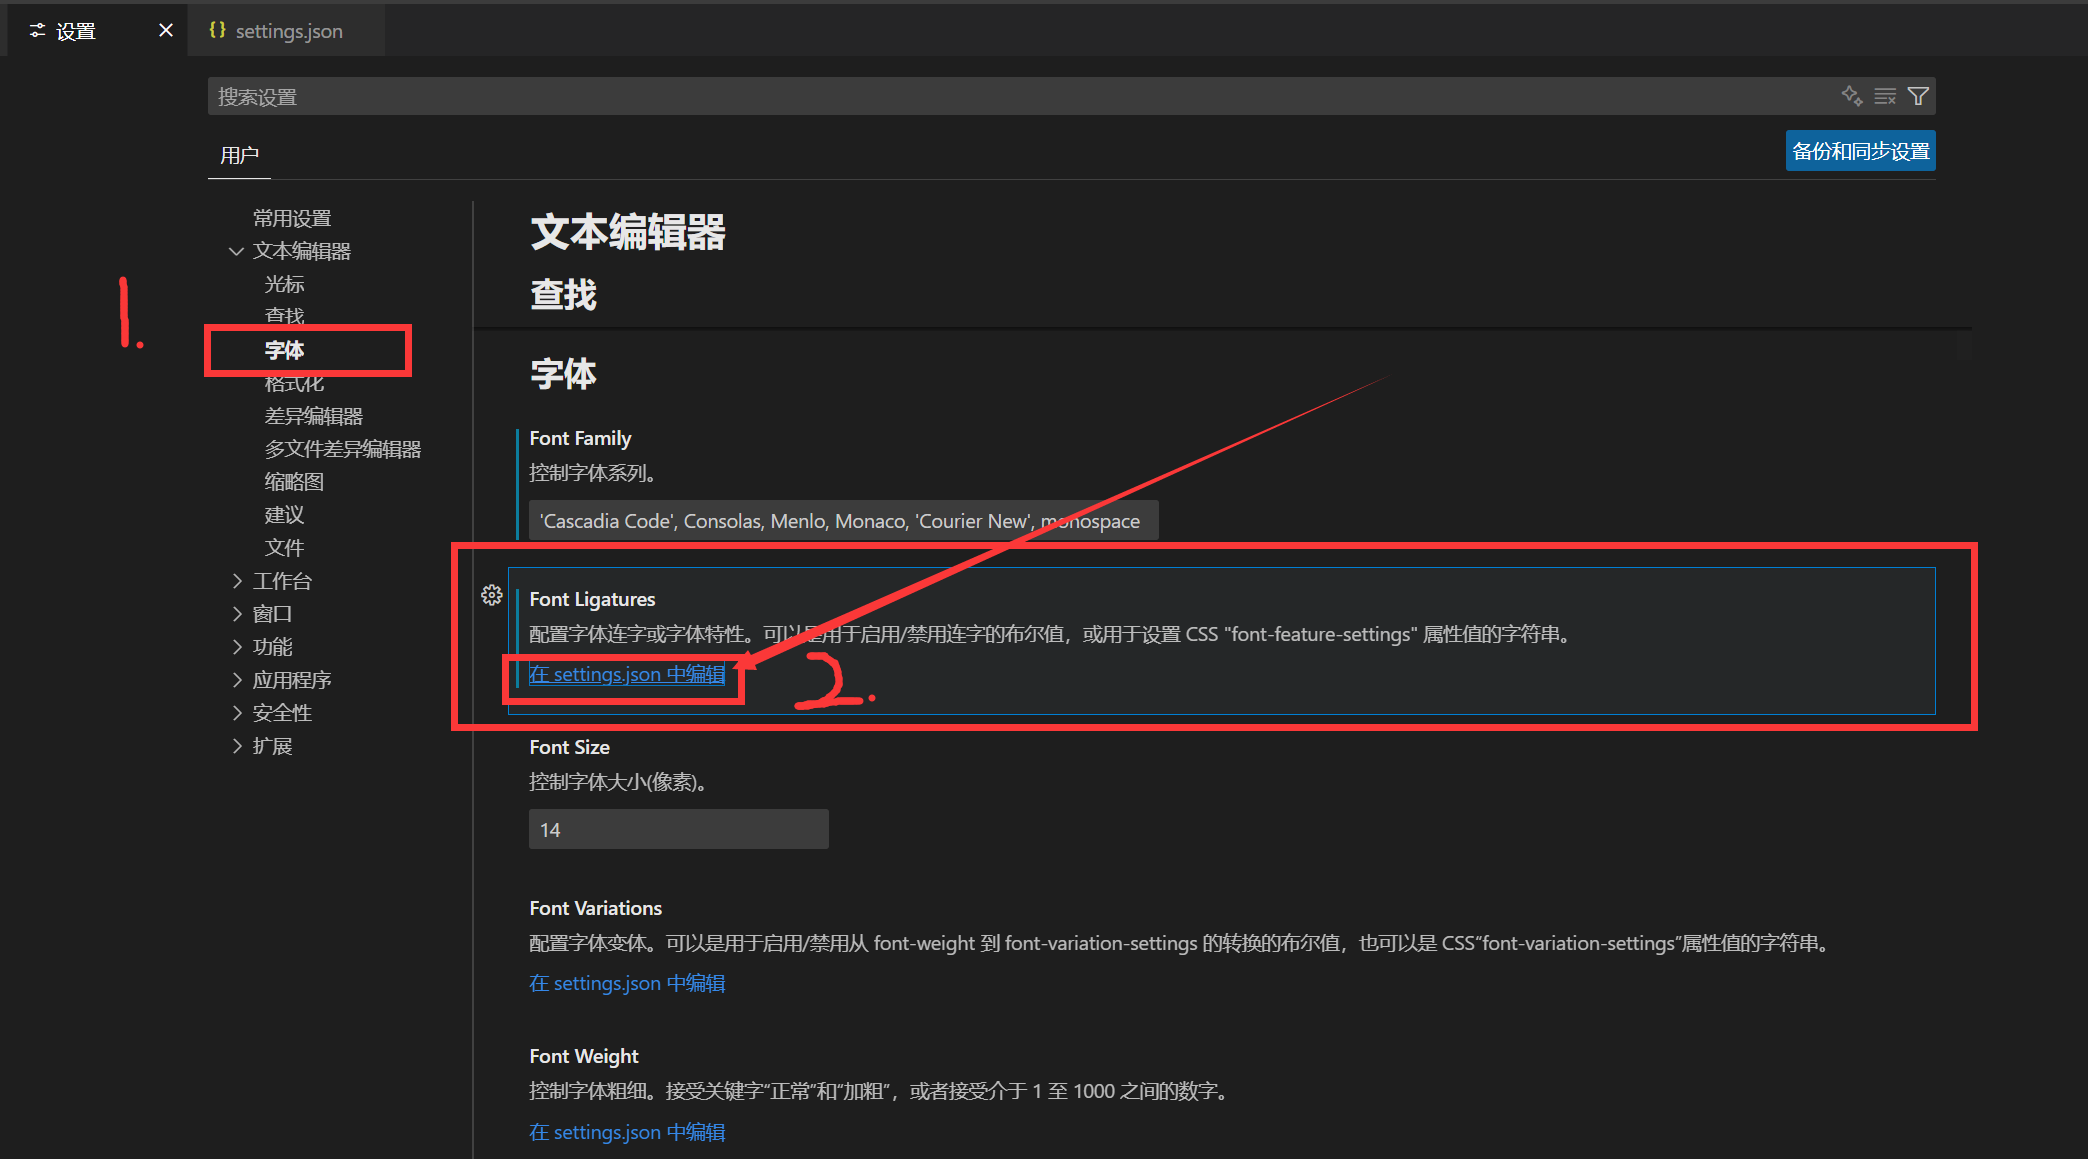The width and height of the screenshot is (2088, 1159).
Task: Collapse the 文本编辑器 tree section
Action: (236, 250)
